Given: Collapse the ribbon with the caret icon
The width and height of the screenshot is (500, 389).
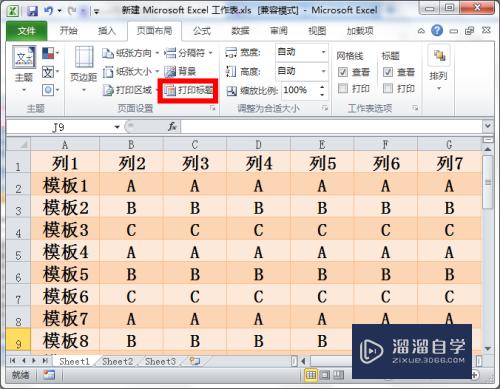Looking at the screenshot, I should pos(421,31).
